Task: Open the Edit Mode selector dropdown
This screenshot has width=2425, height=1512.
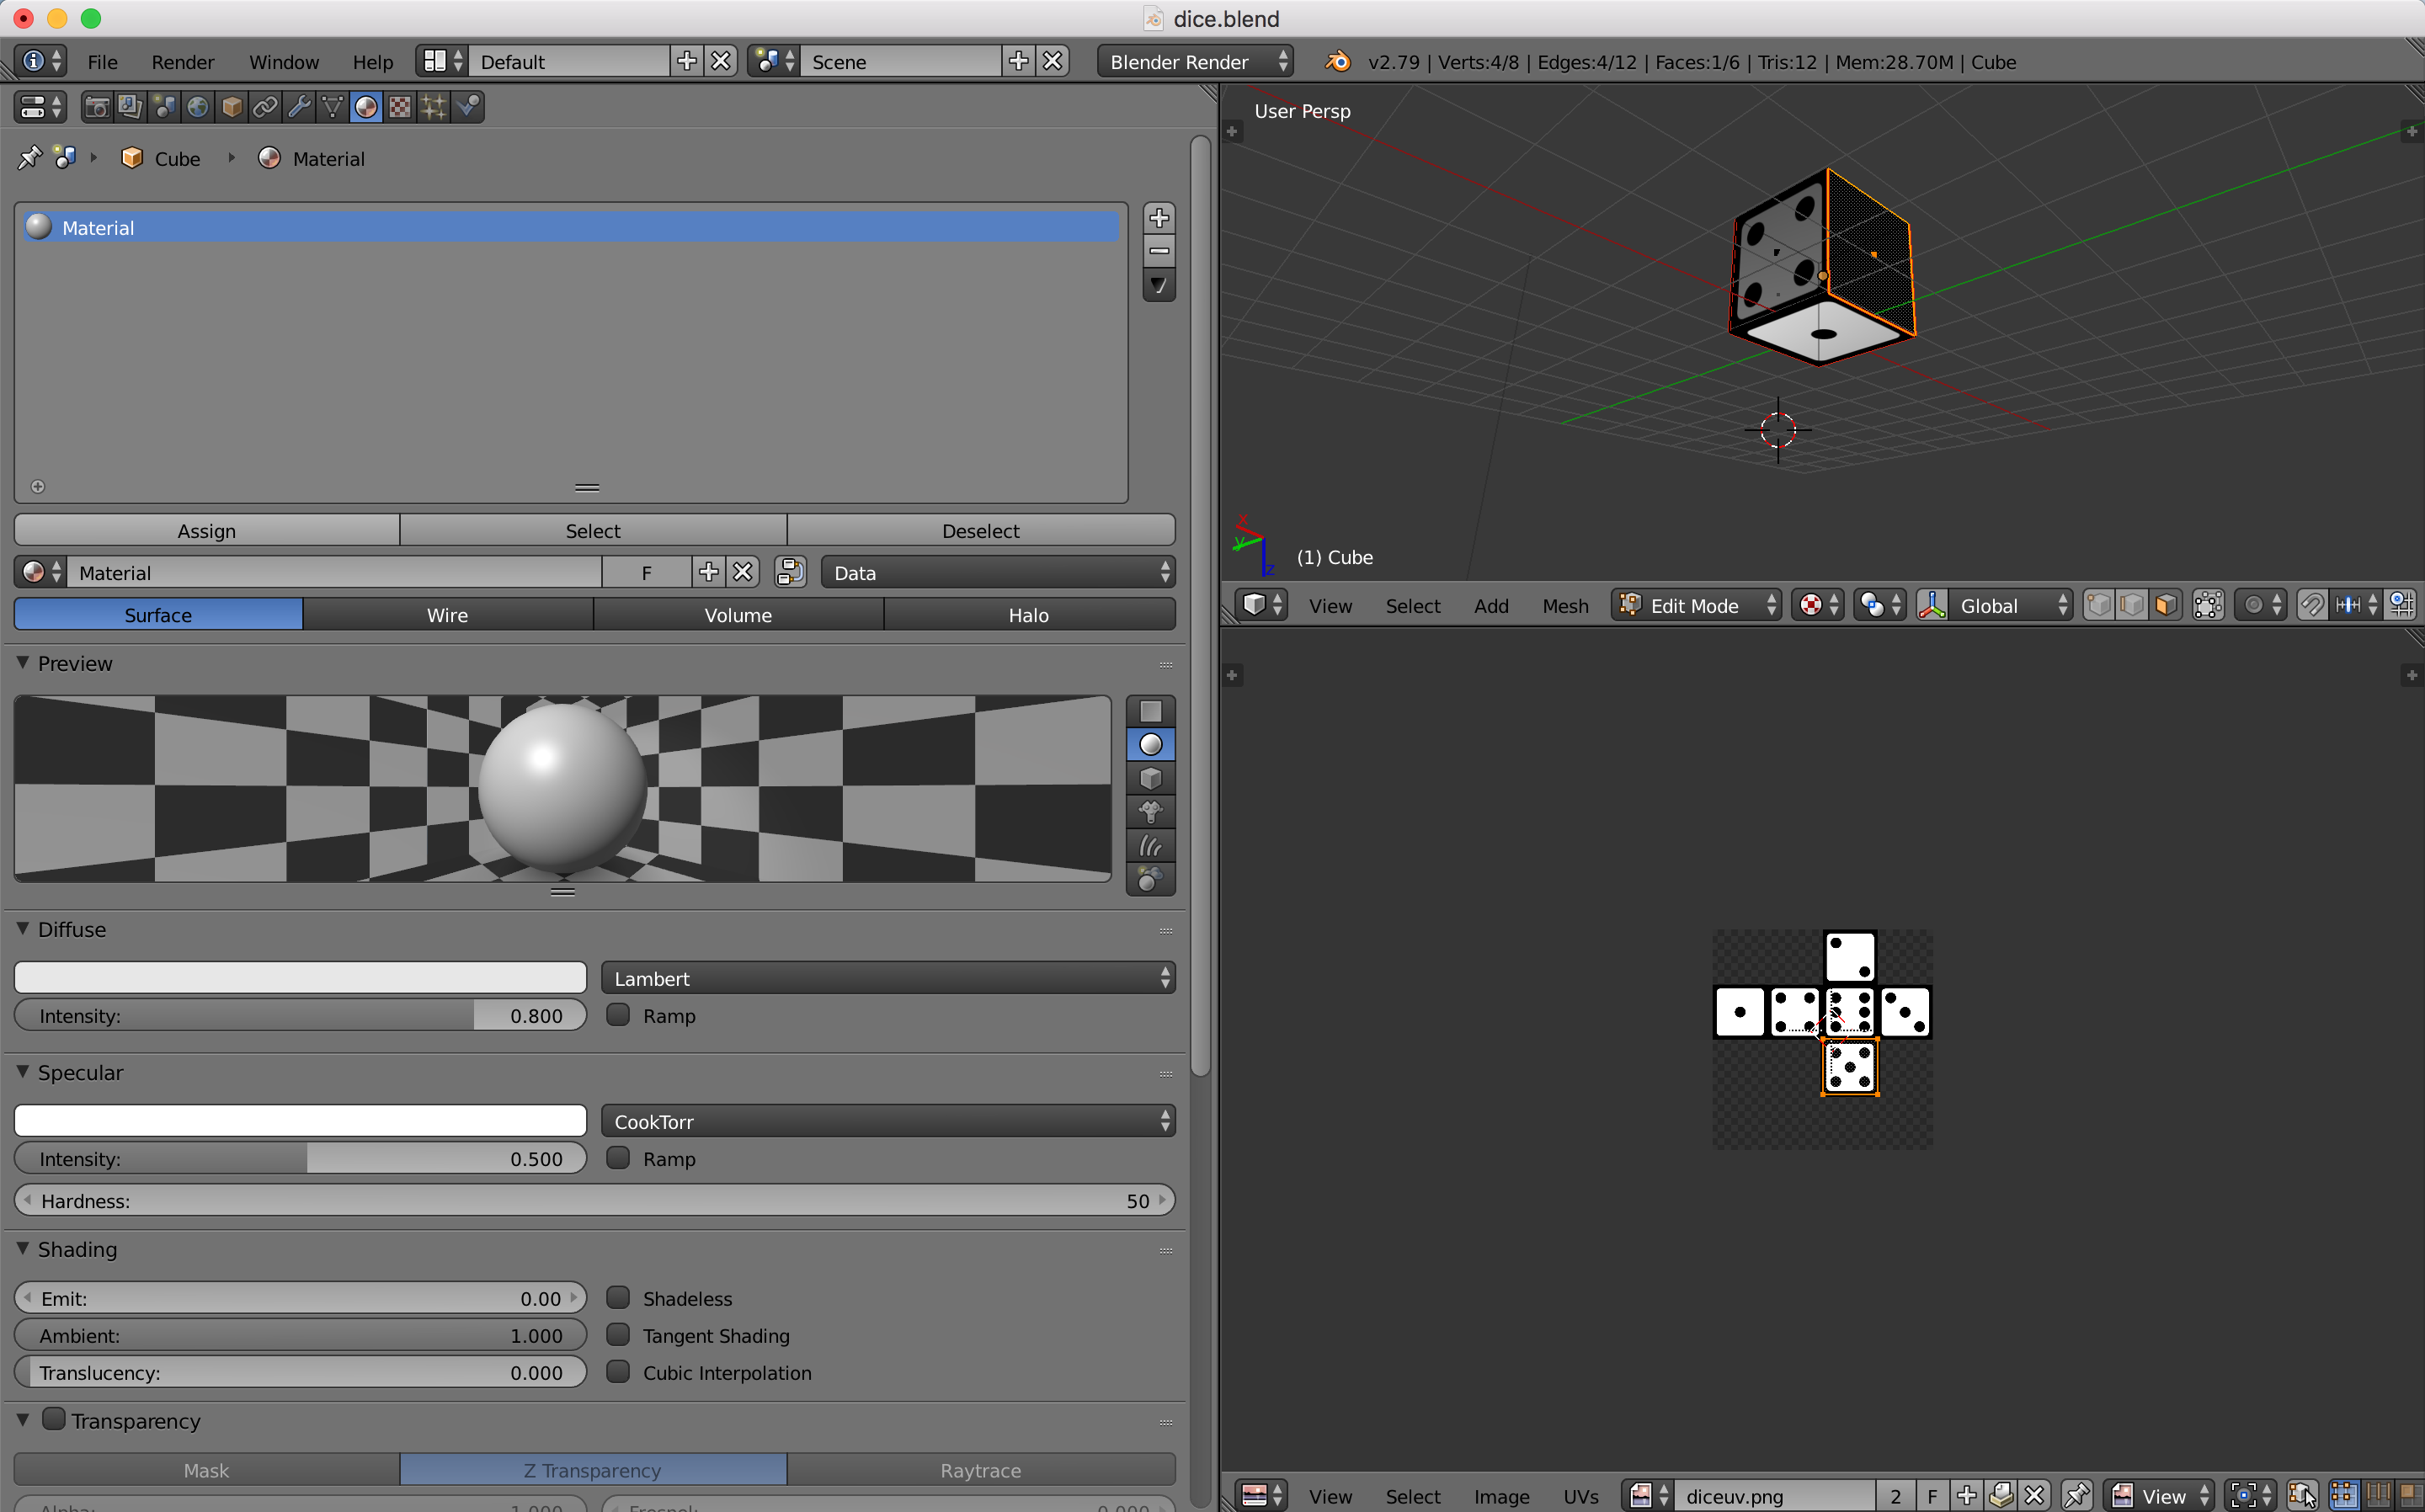Action: [x=1696, y=605]
